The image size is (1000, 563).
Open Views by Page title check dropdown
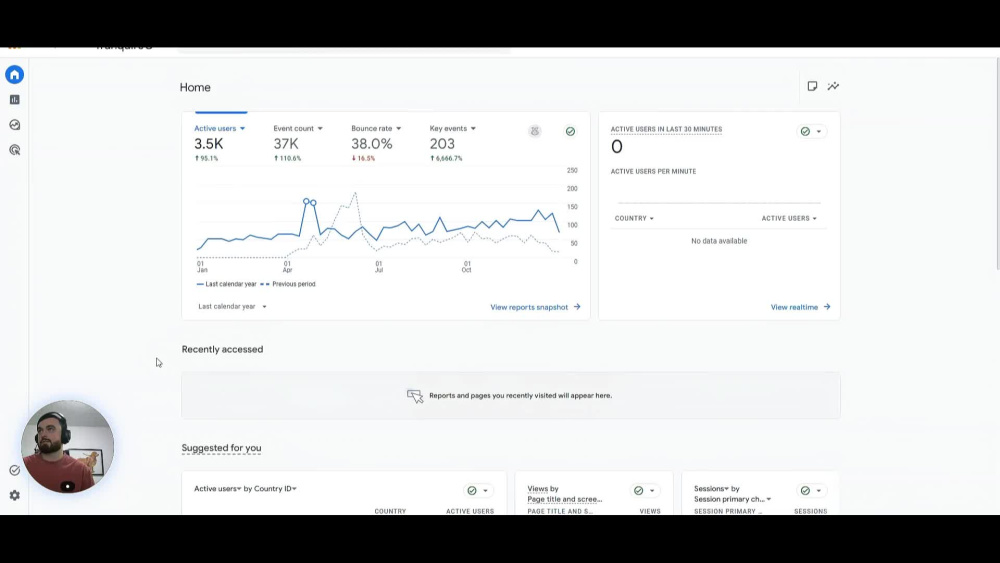644,490
